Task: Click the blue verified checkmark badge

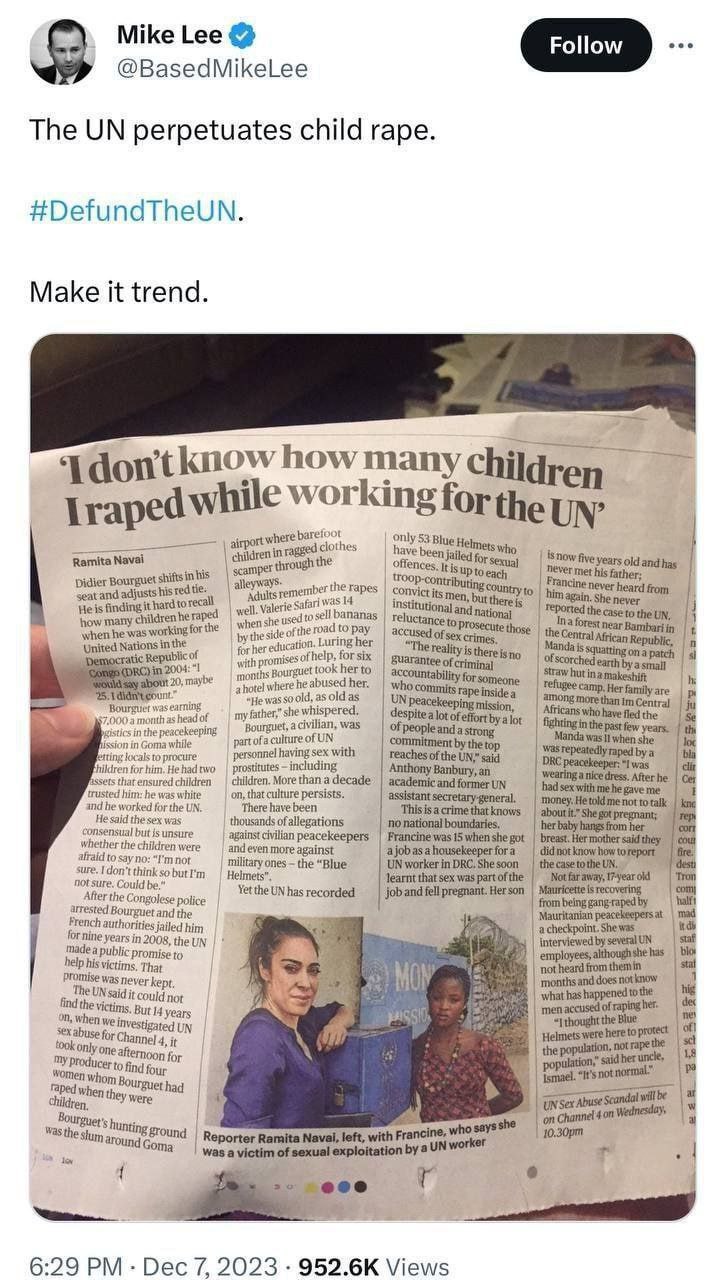Action: (243, 35)
